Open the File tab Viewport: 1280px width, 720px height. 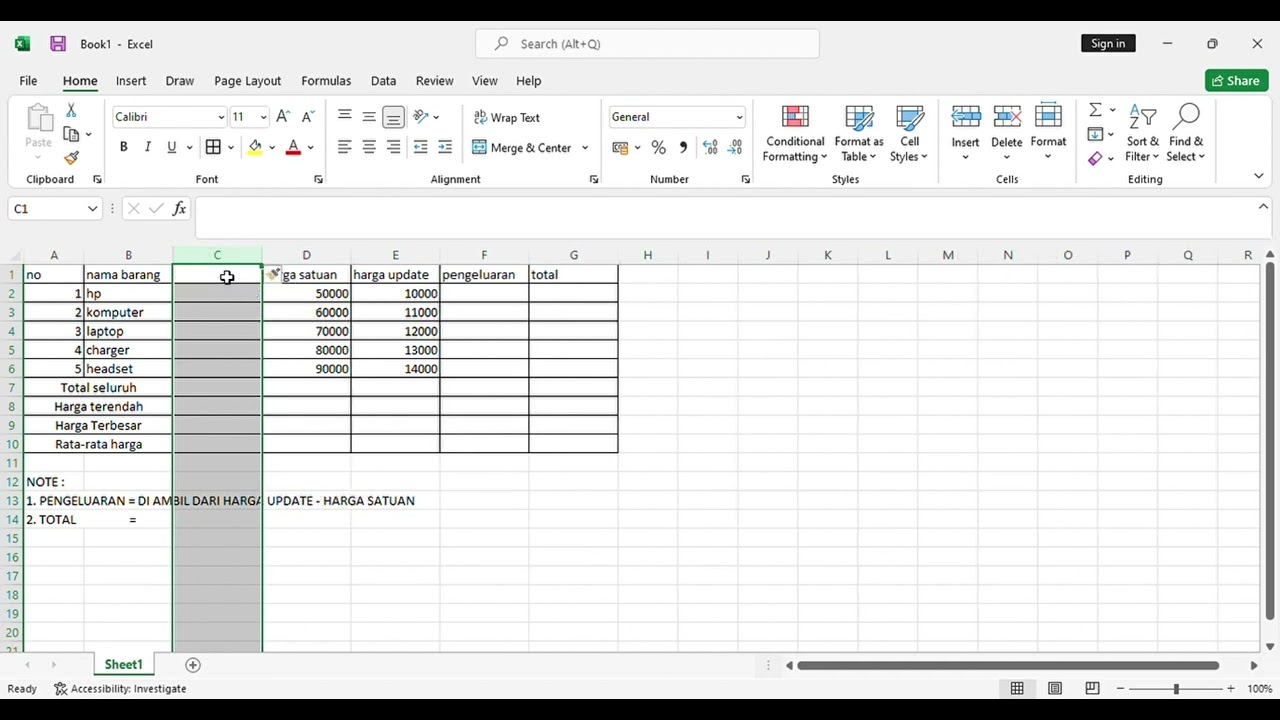click(28, 81)
